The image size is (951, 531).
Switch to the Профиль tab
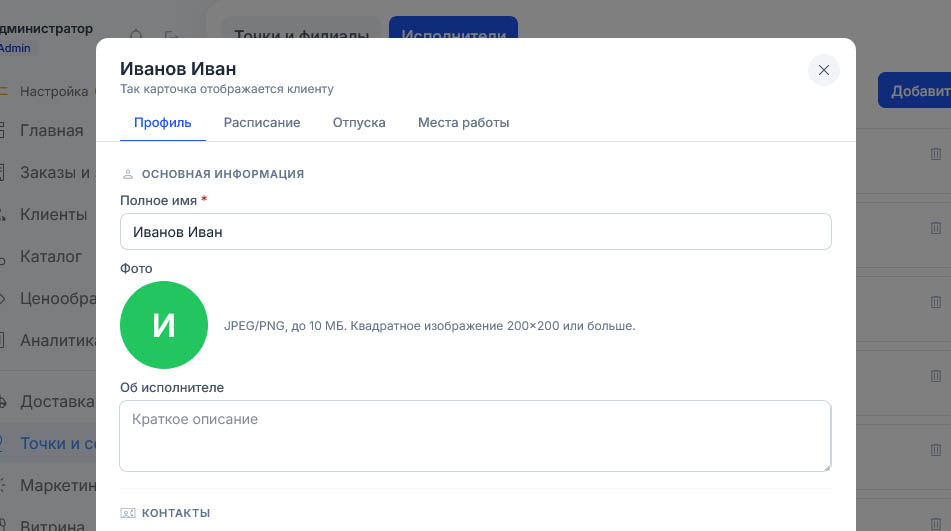point(163,122)
